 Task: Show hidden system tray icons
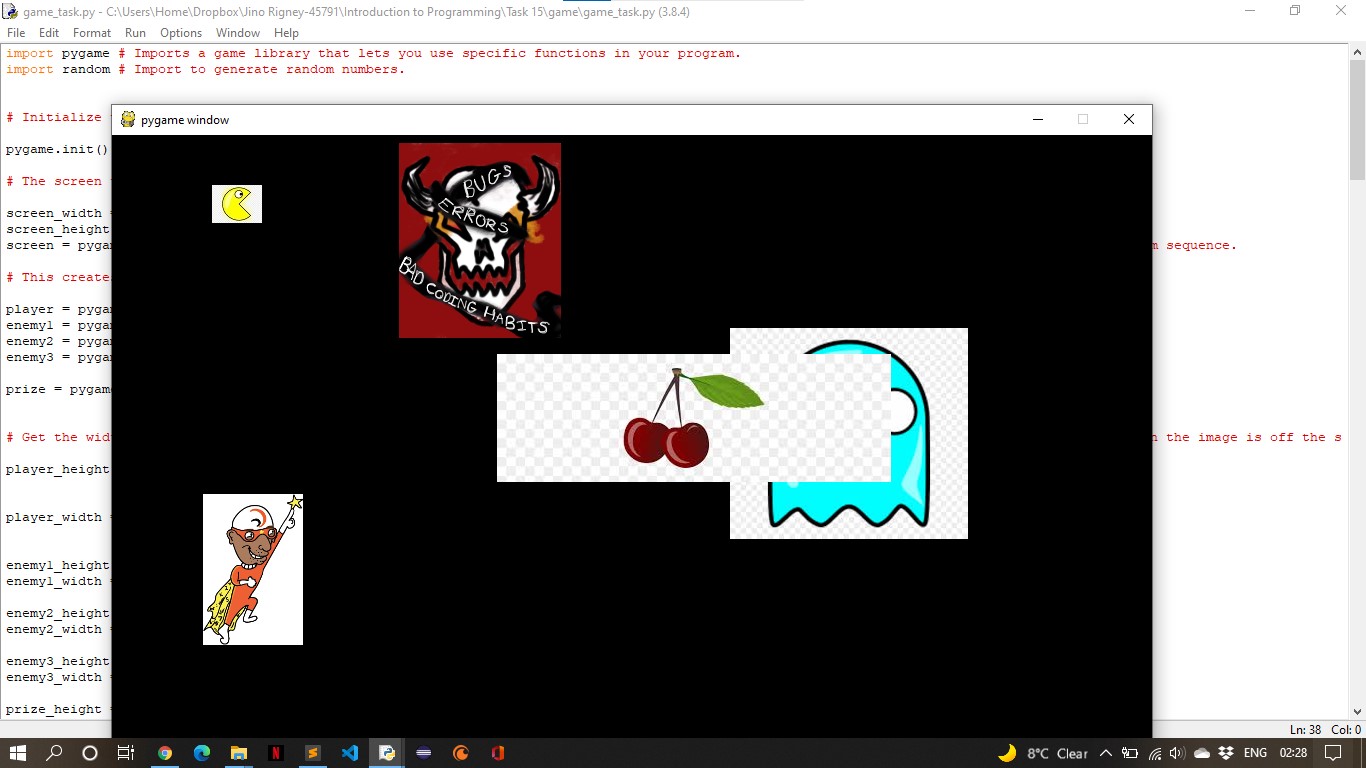click(x=1106, y=753)
